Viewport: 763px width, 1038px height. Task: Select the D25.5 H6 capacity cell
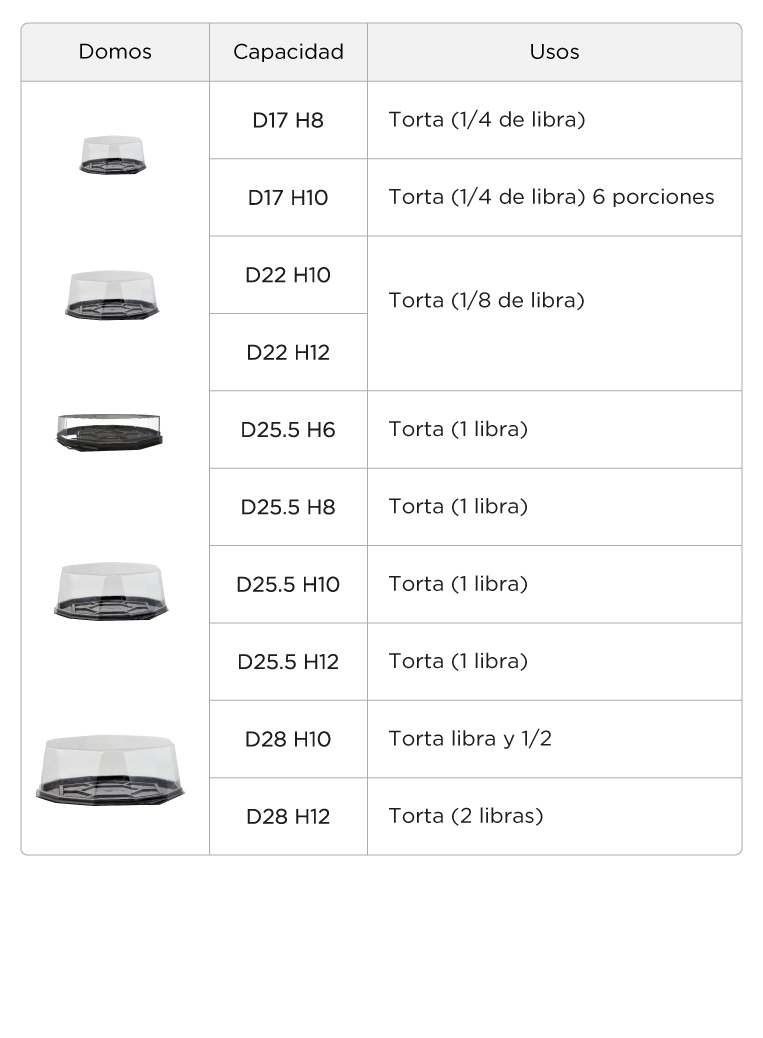[289, 430]
